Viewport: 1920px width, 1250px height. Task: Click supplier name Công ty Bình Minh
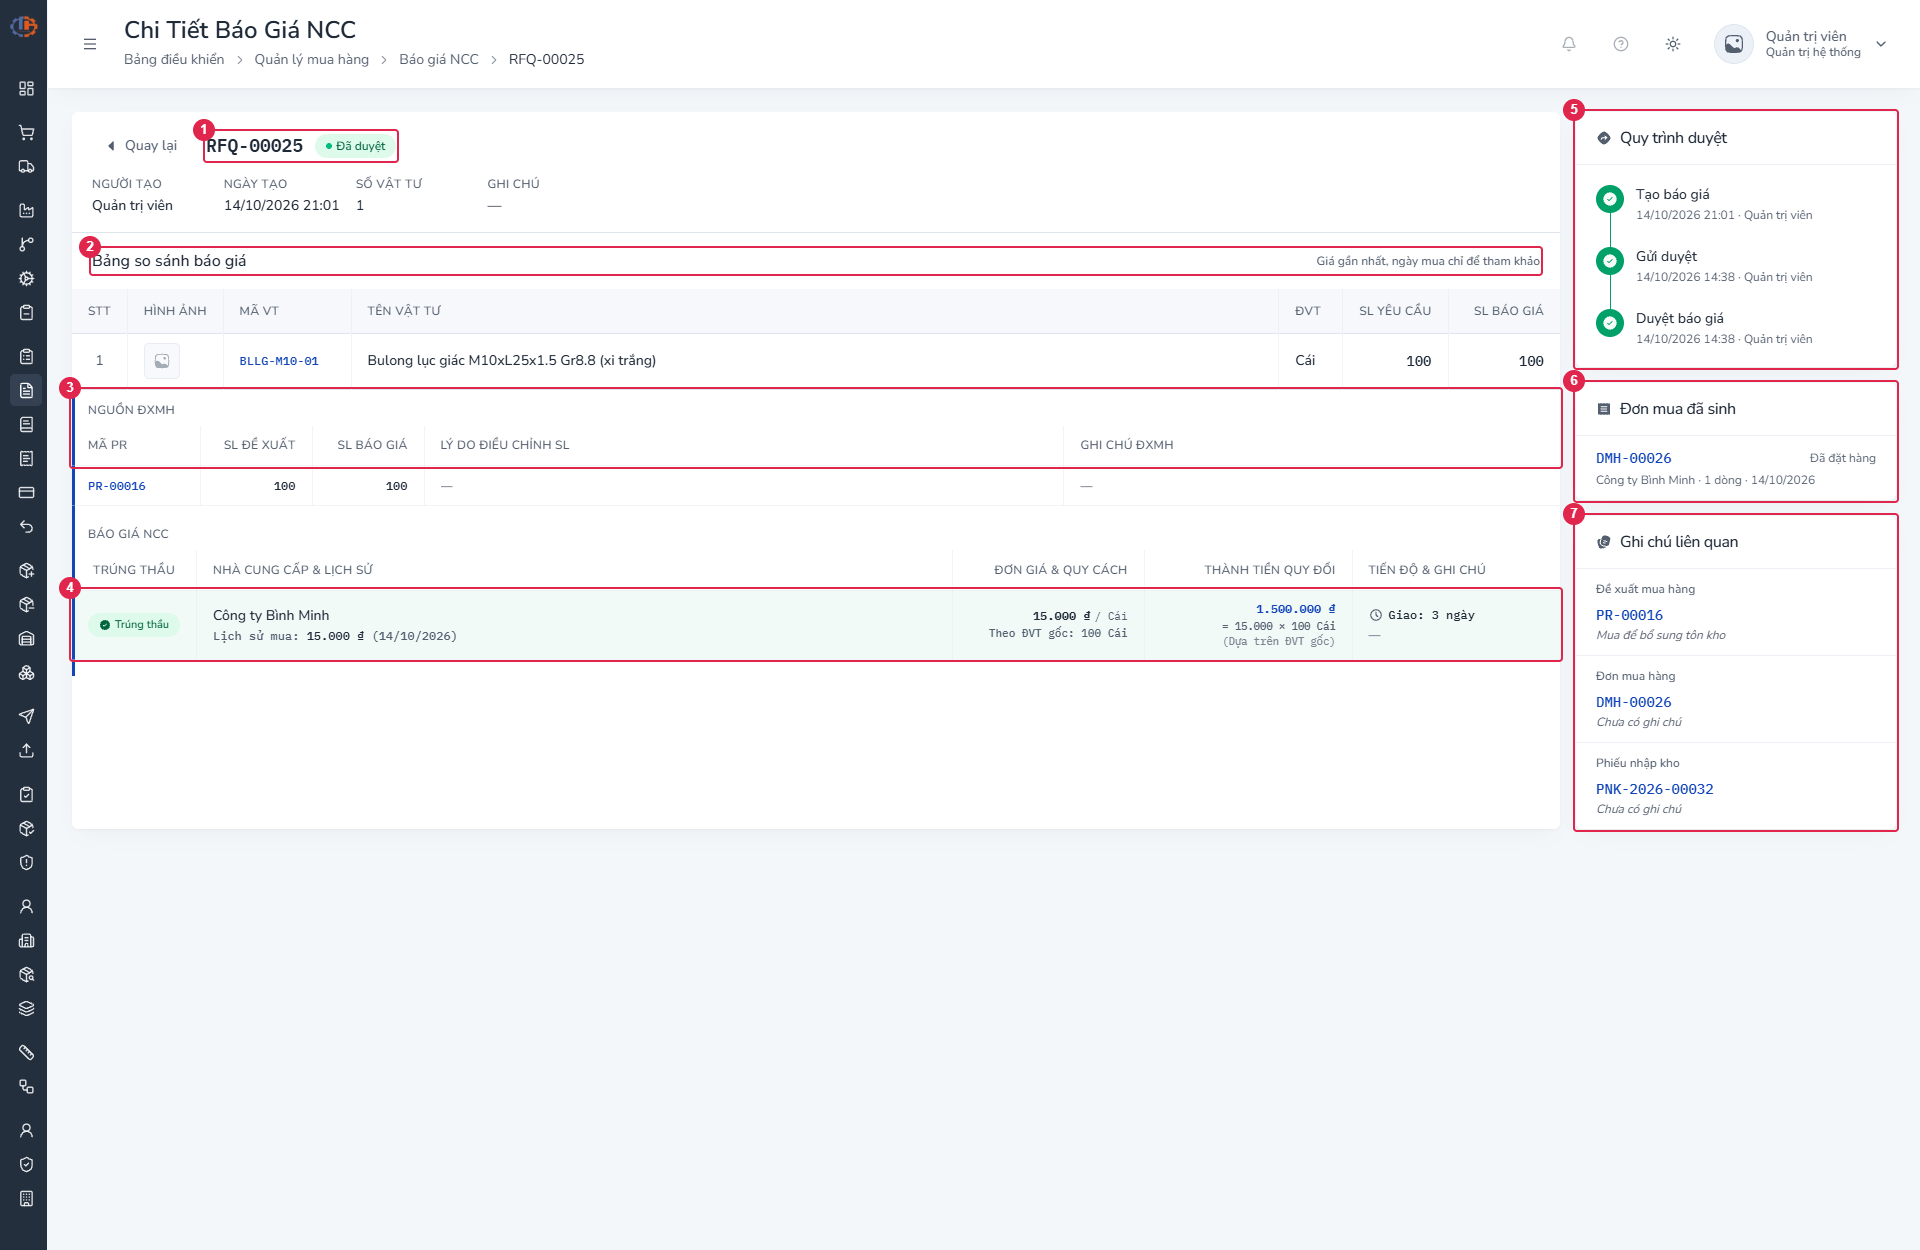[x=271, y=615]
